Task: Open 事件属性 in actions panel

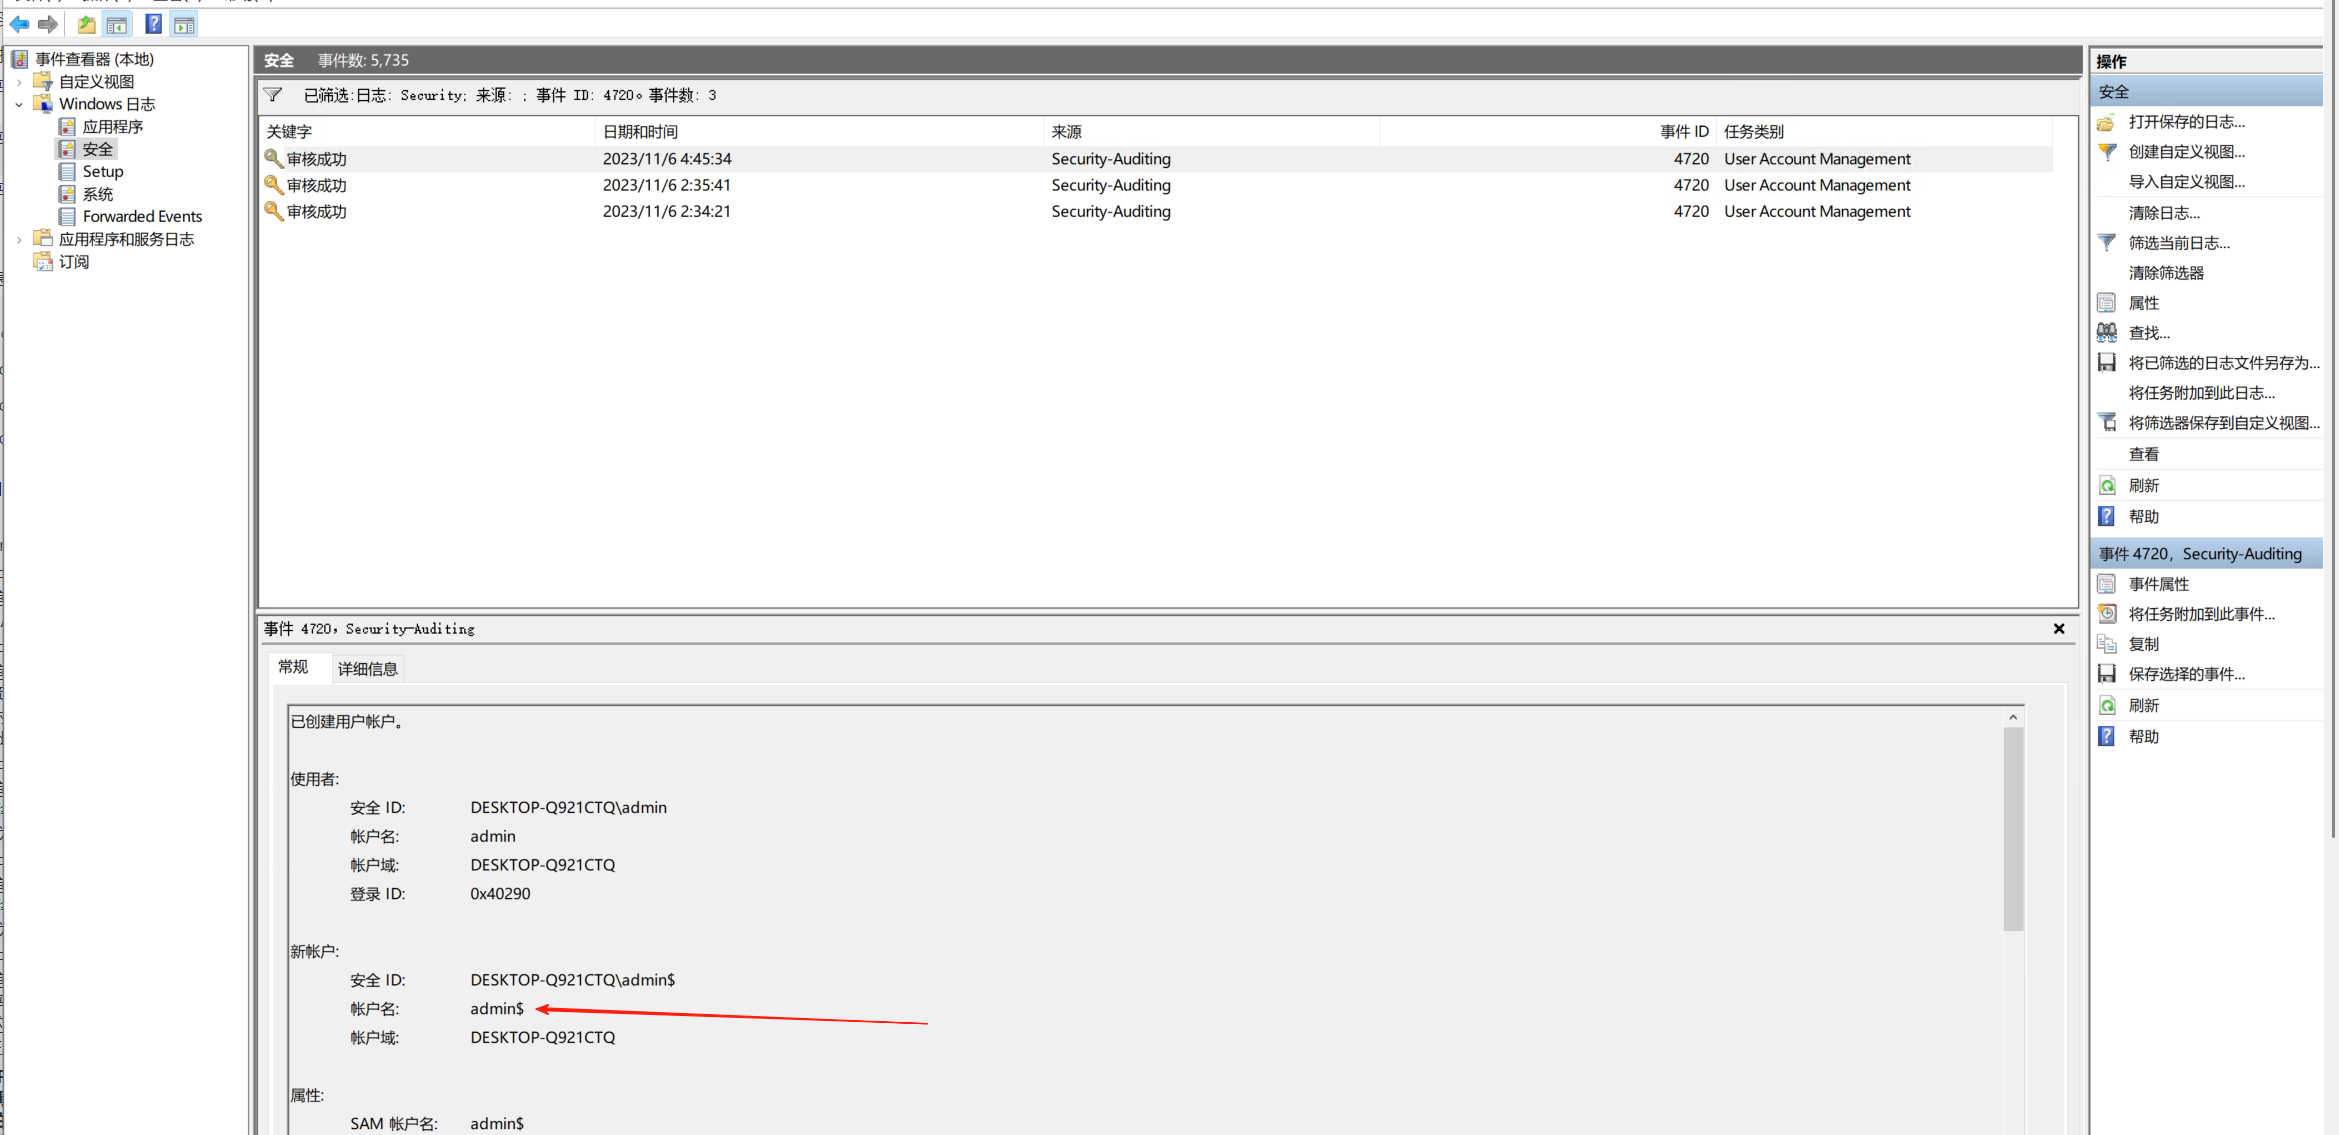Action: click(x=2158, y=584)
